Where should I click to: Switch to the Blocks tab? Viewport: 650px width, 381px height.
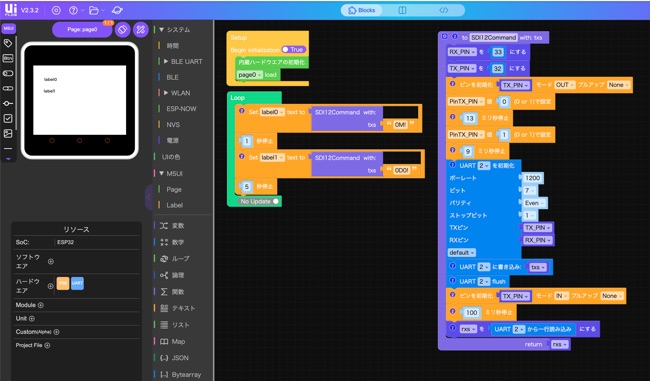pos(361,10)
